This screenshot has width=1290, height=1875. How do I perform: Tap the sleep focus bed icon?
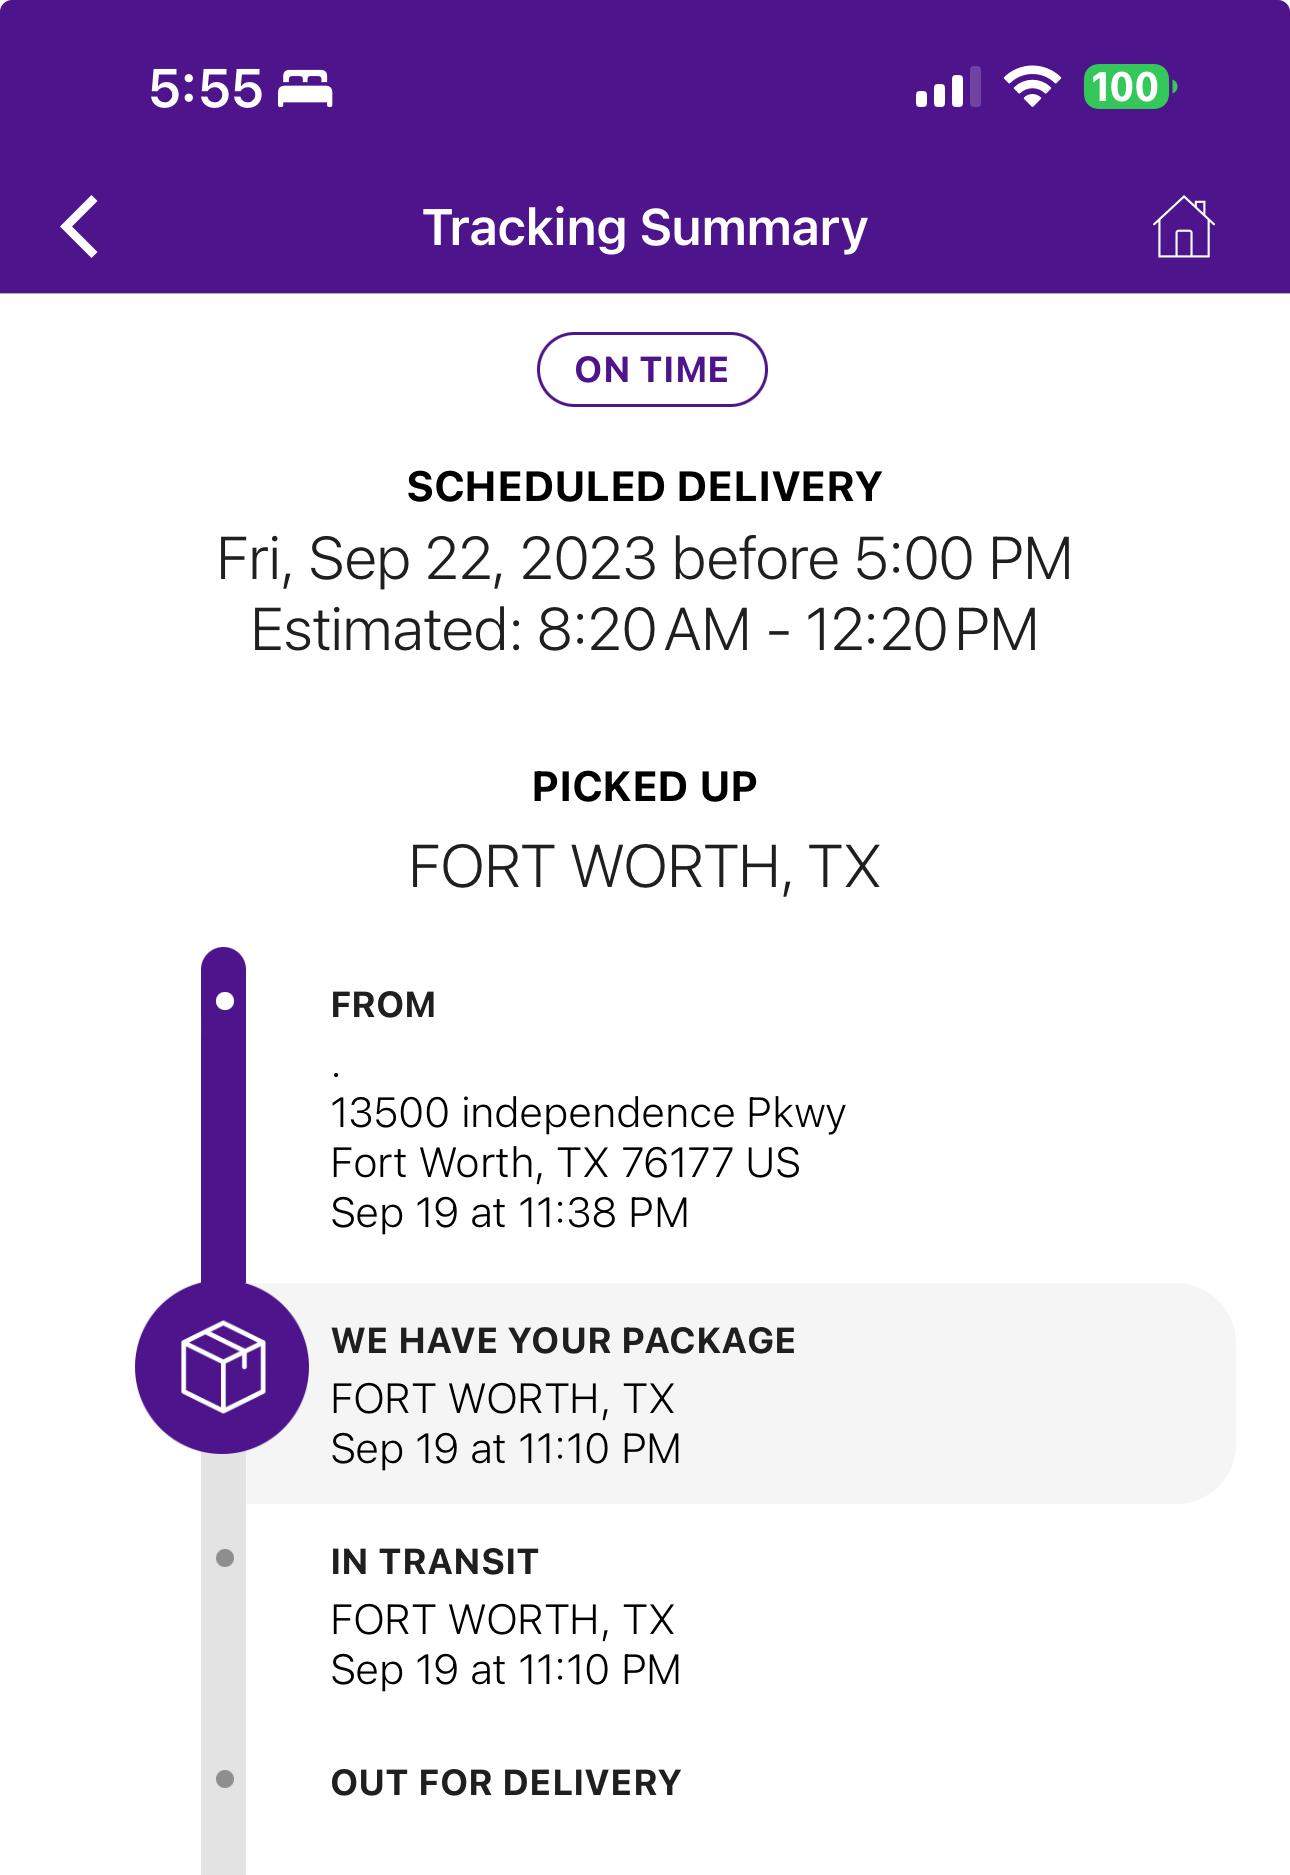[305, 89]
